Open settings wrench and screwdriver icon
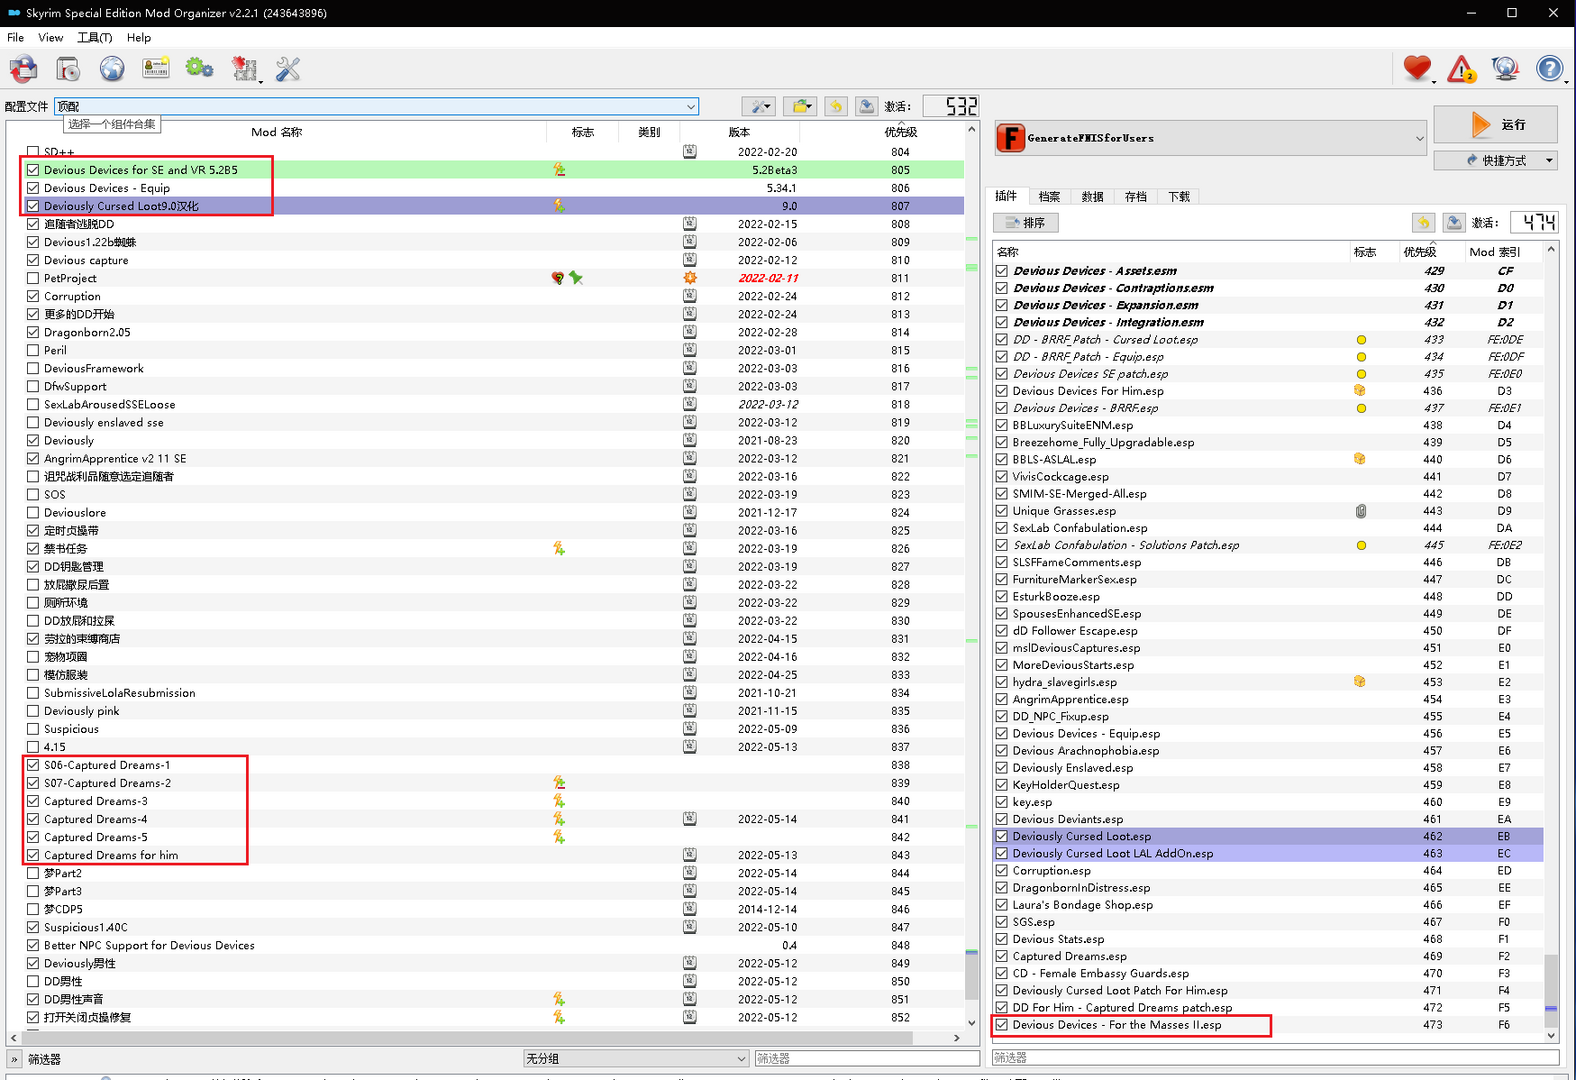Screen dimensions: 1576x1080 [288, 69]
